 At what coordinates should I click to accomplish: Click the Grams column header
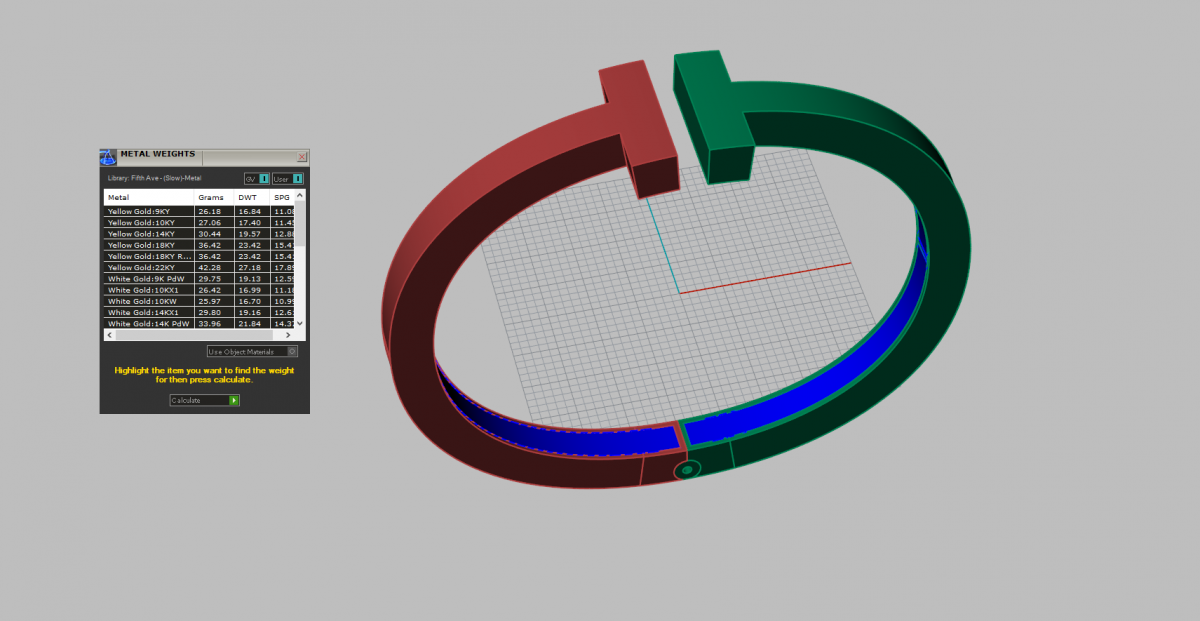pyautogui.click(x=214, y=197)
